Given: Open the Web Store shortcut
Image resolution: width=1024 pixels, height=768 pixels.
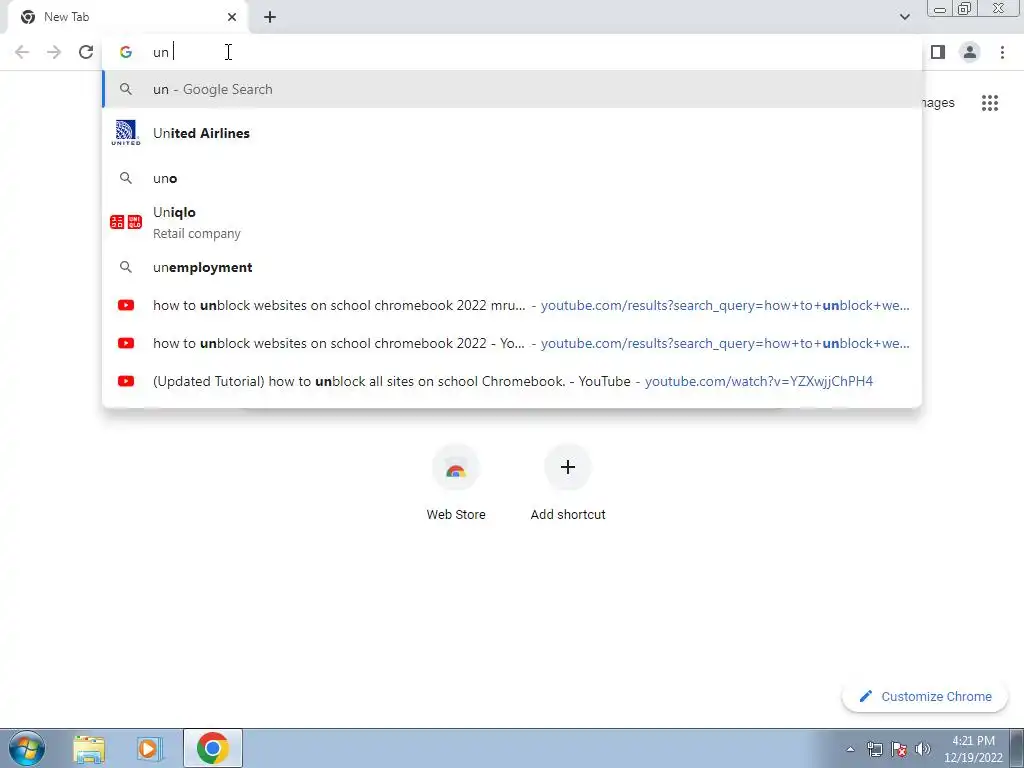Looking at the screenshot, I should (456, 483).
